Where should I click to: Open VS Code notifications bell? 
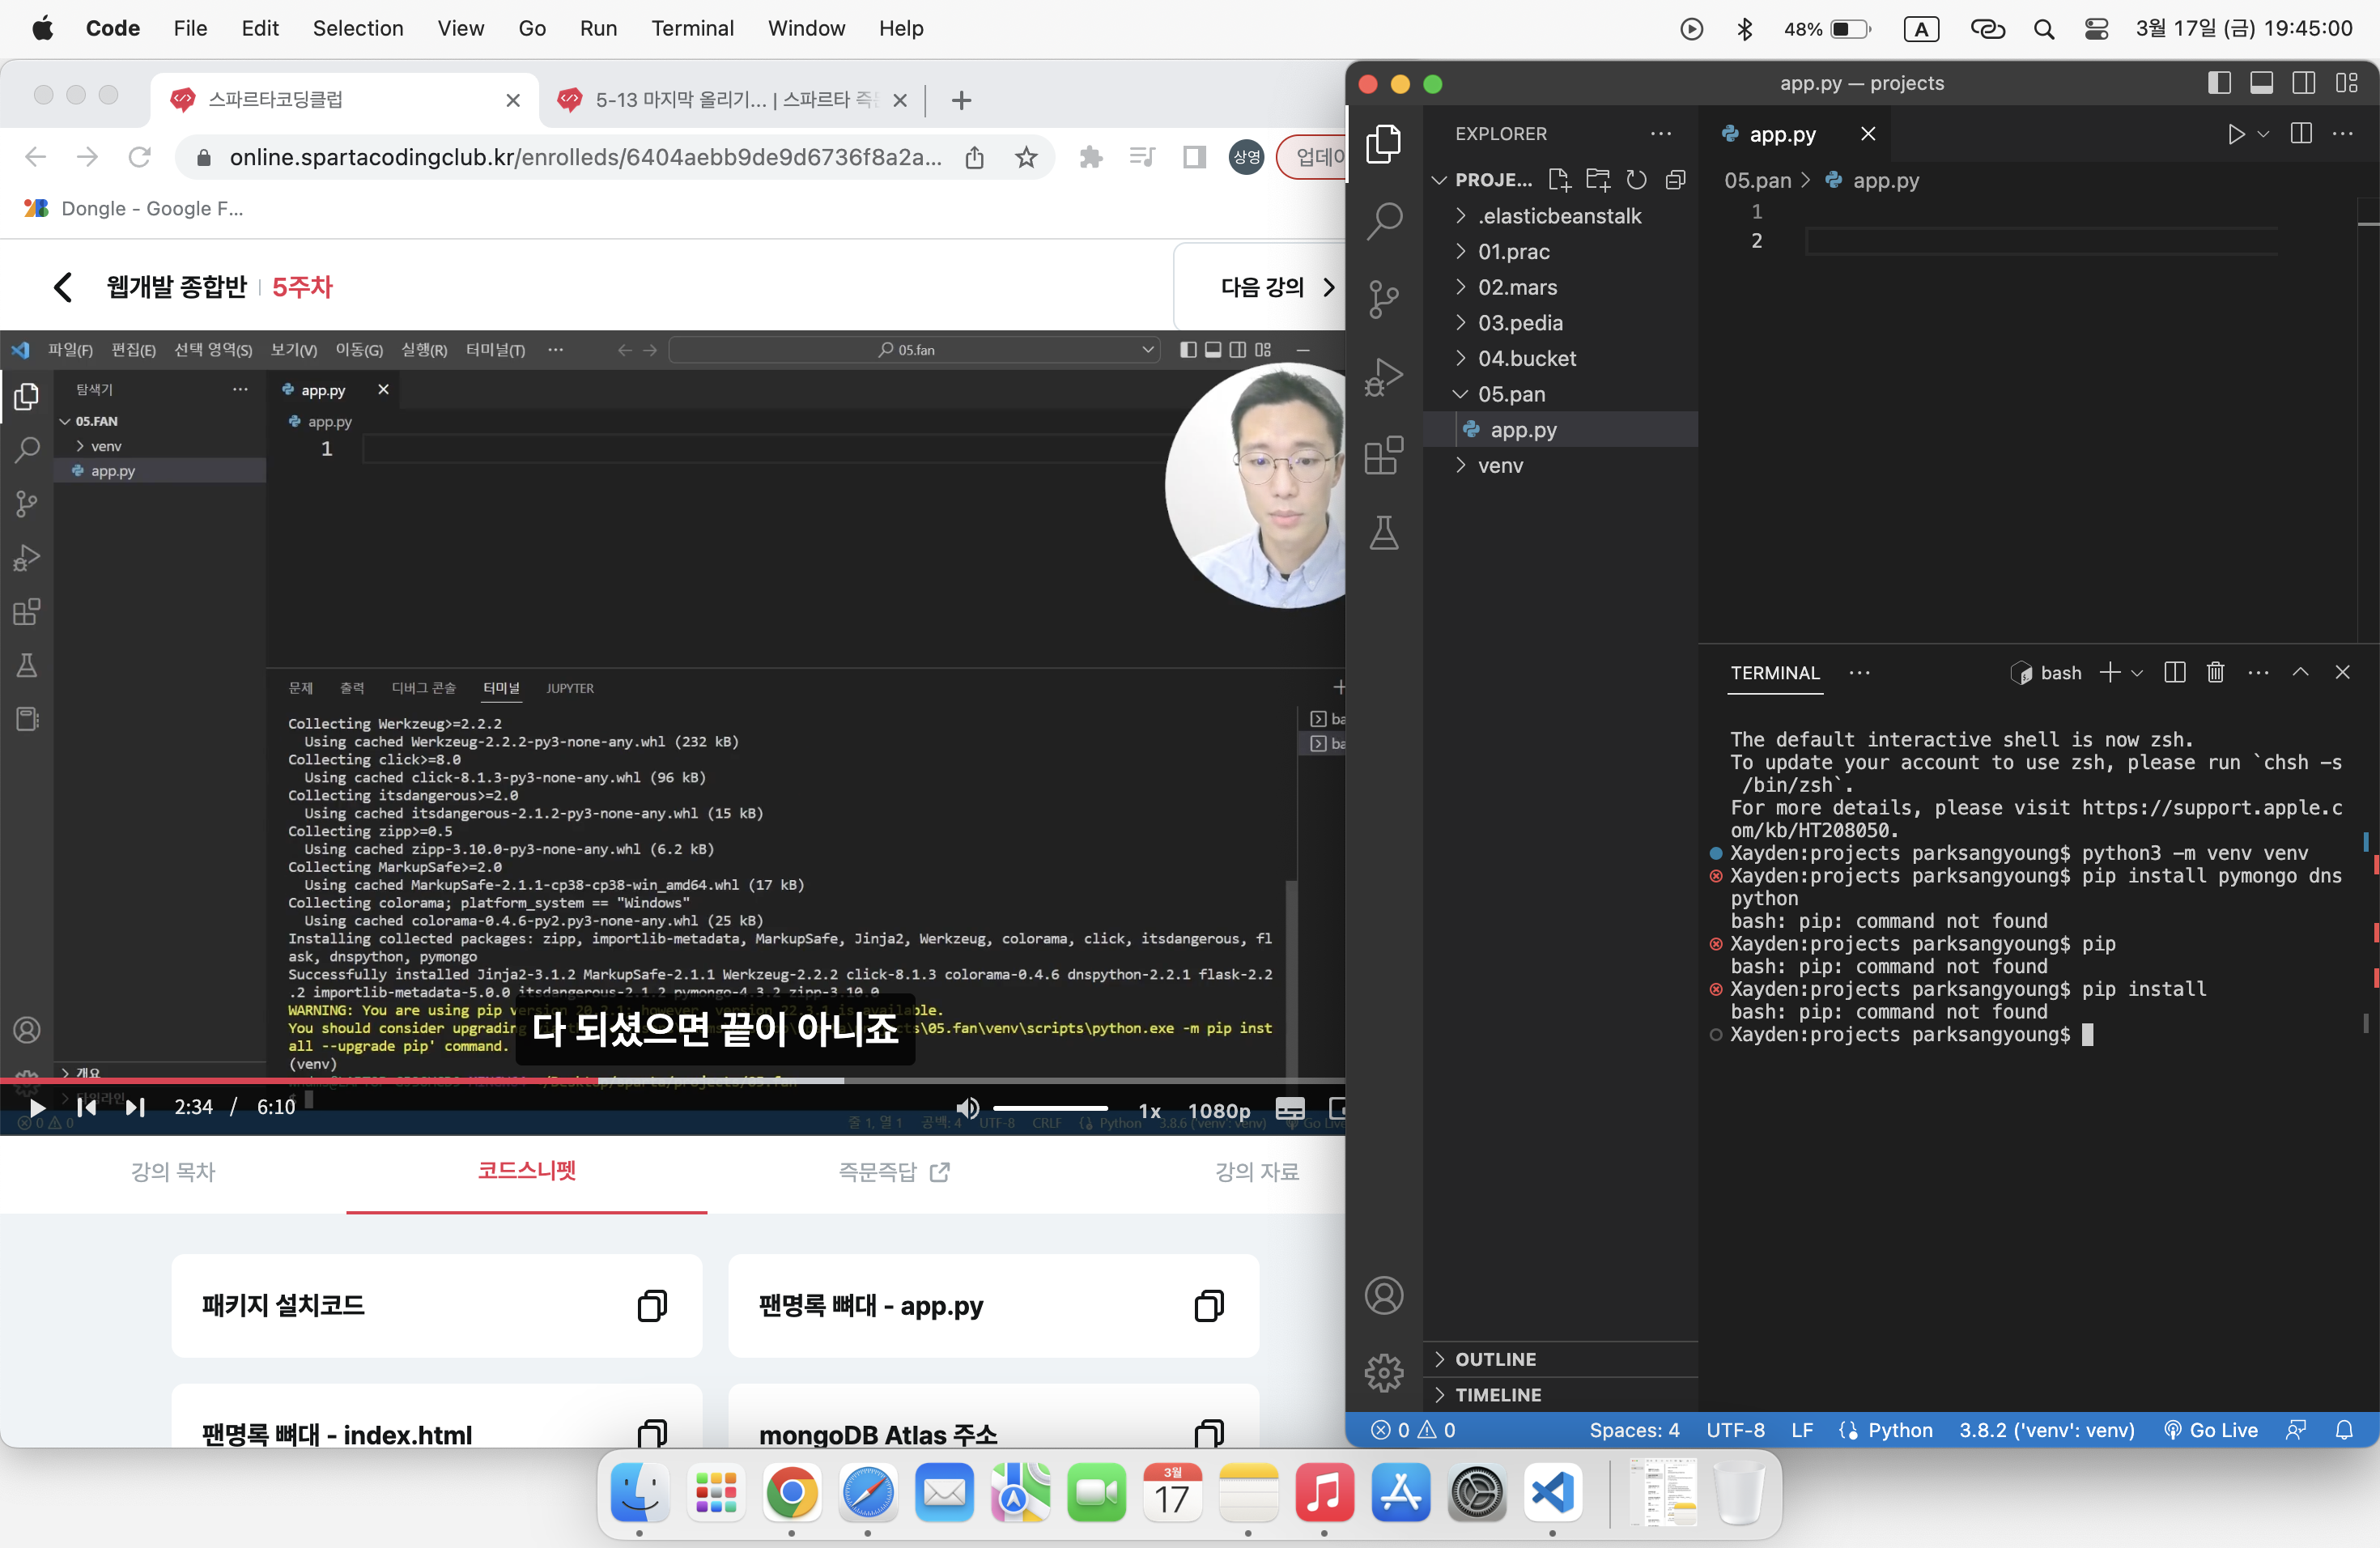coord(2344,1431)
